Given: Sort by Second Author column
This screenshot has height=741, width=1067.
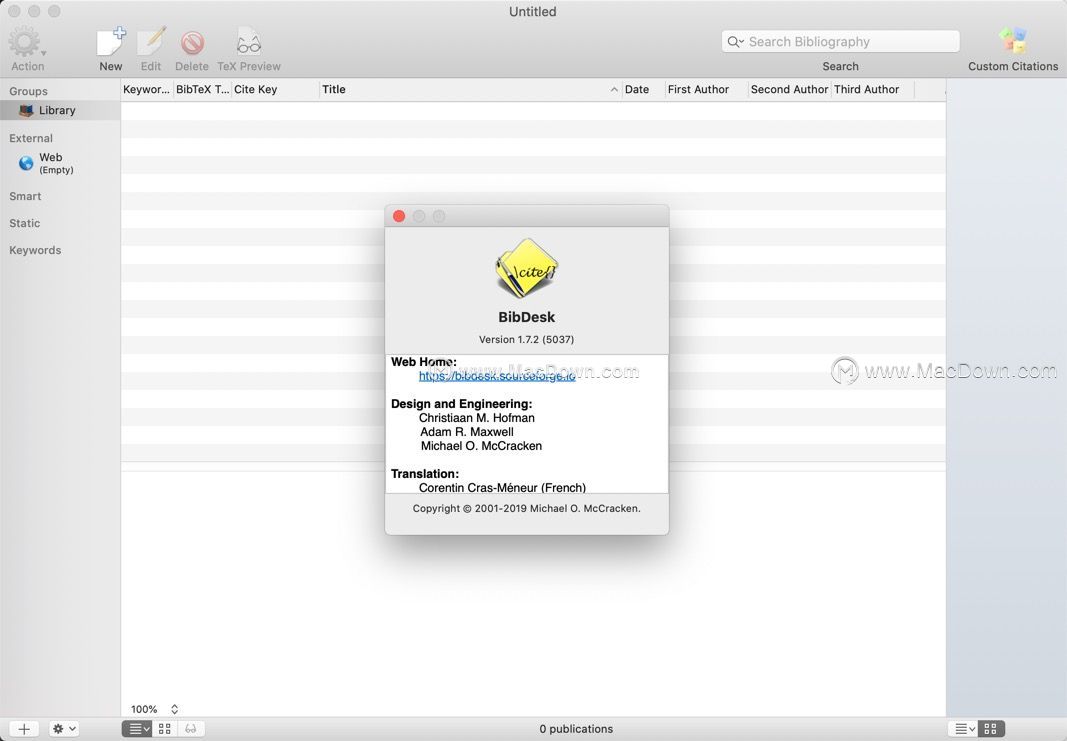Looking at the screenshot, I should [x=789, y=89].
